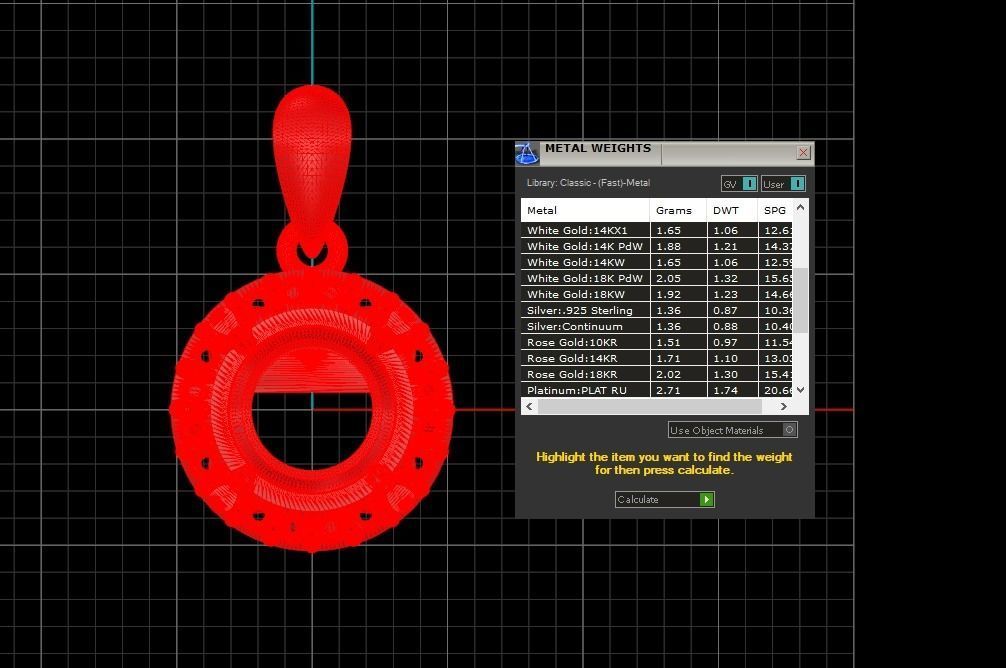1006x668 pixels.
Task: Select the White Gold:14KW row
Action: pyautogui.click(x=657, y=262)
